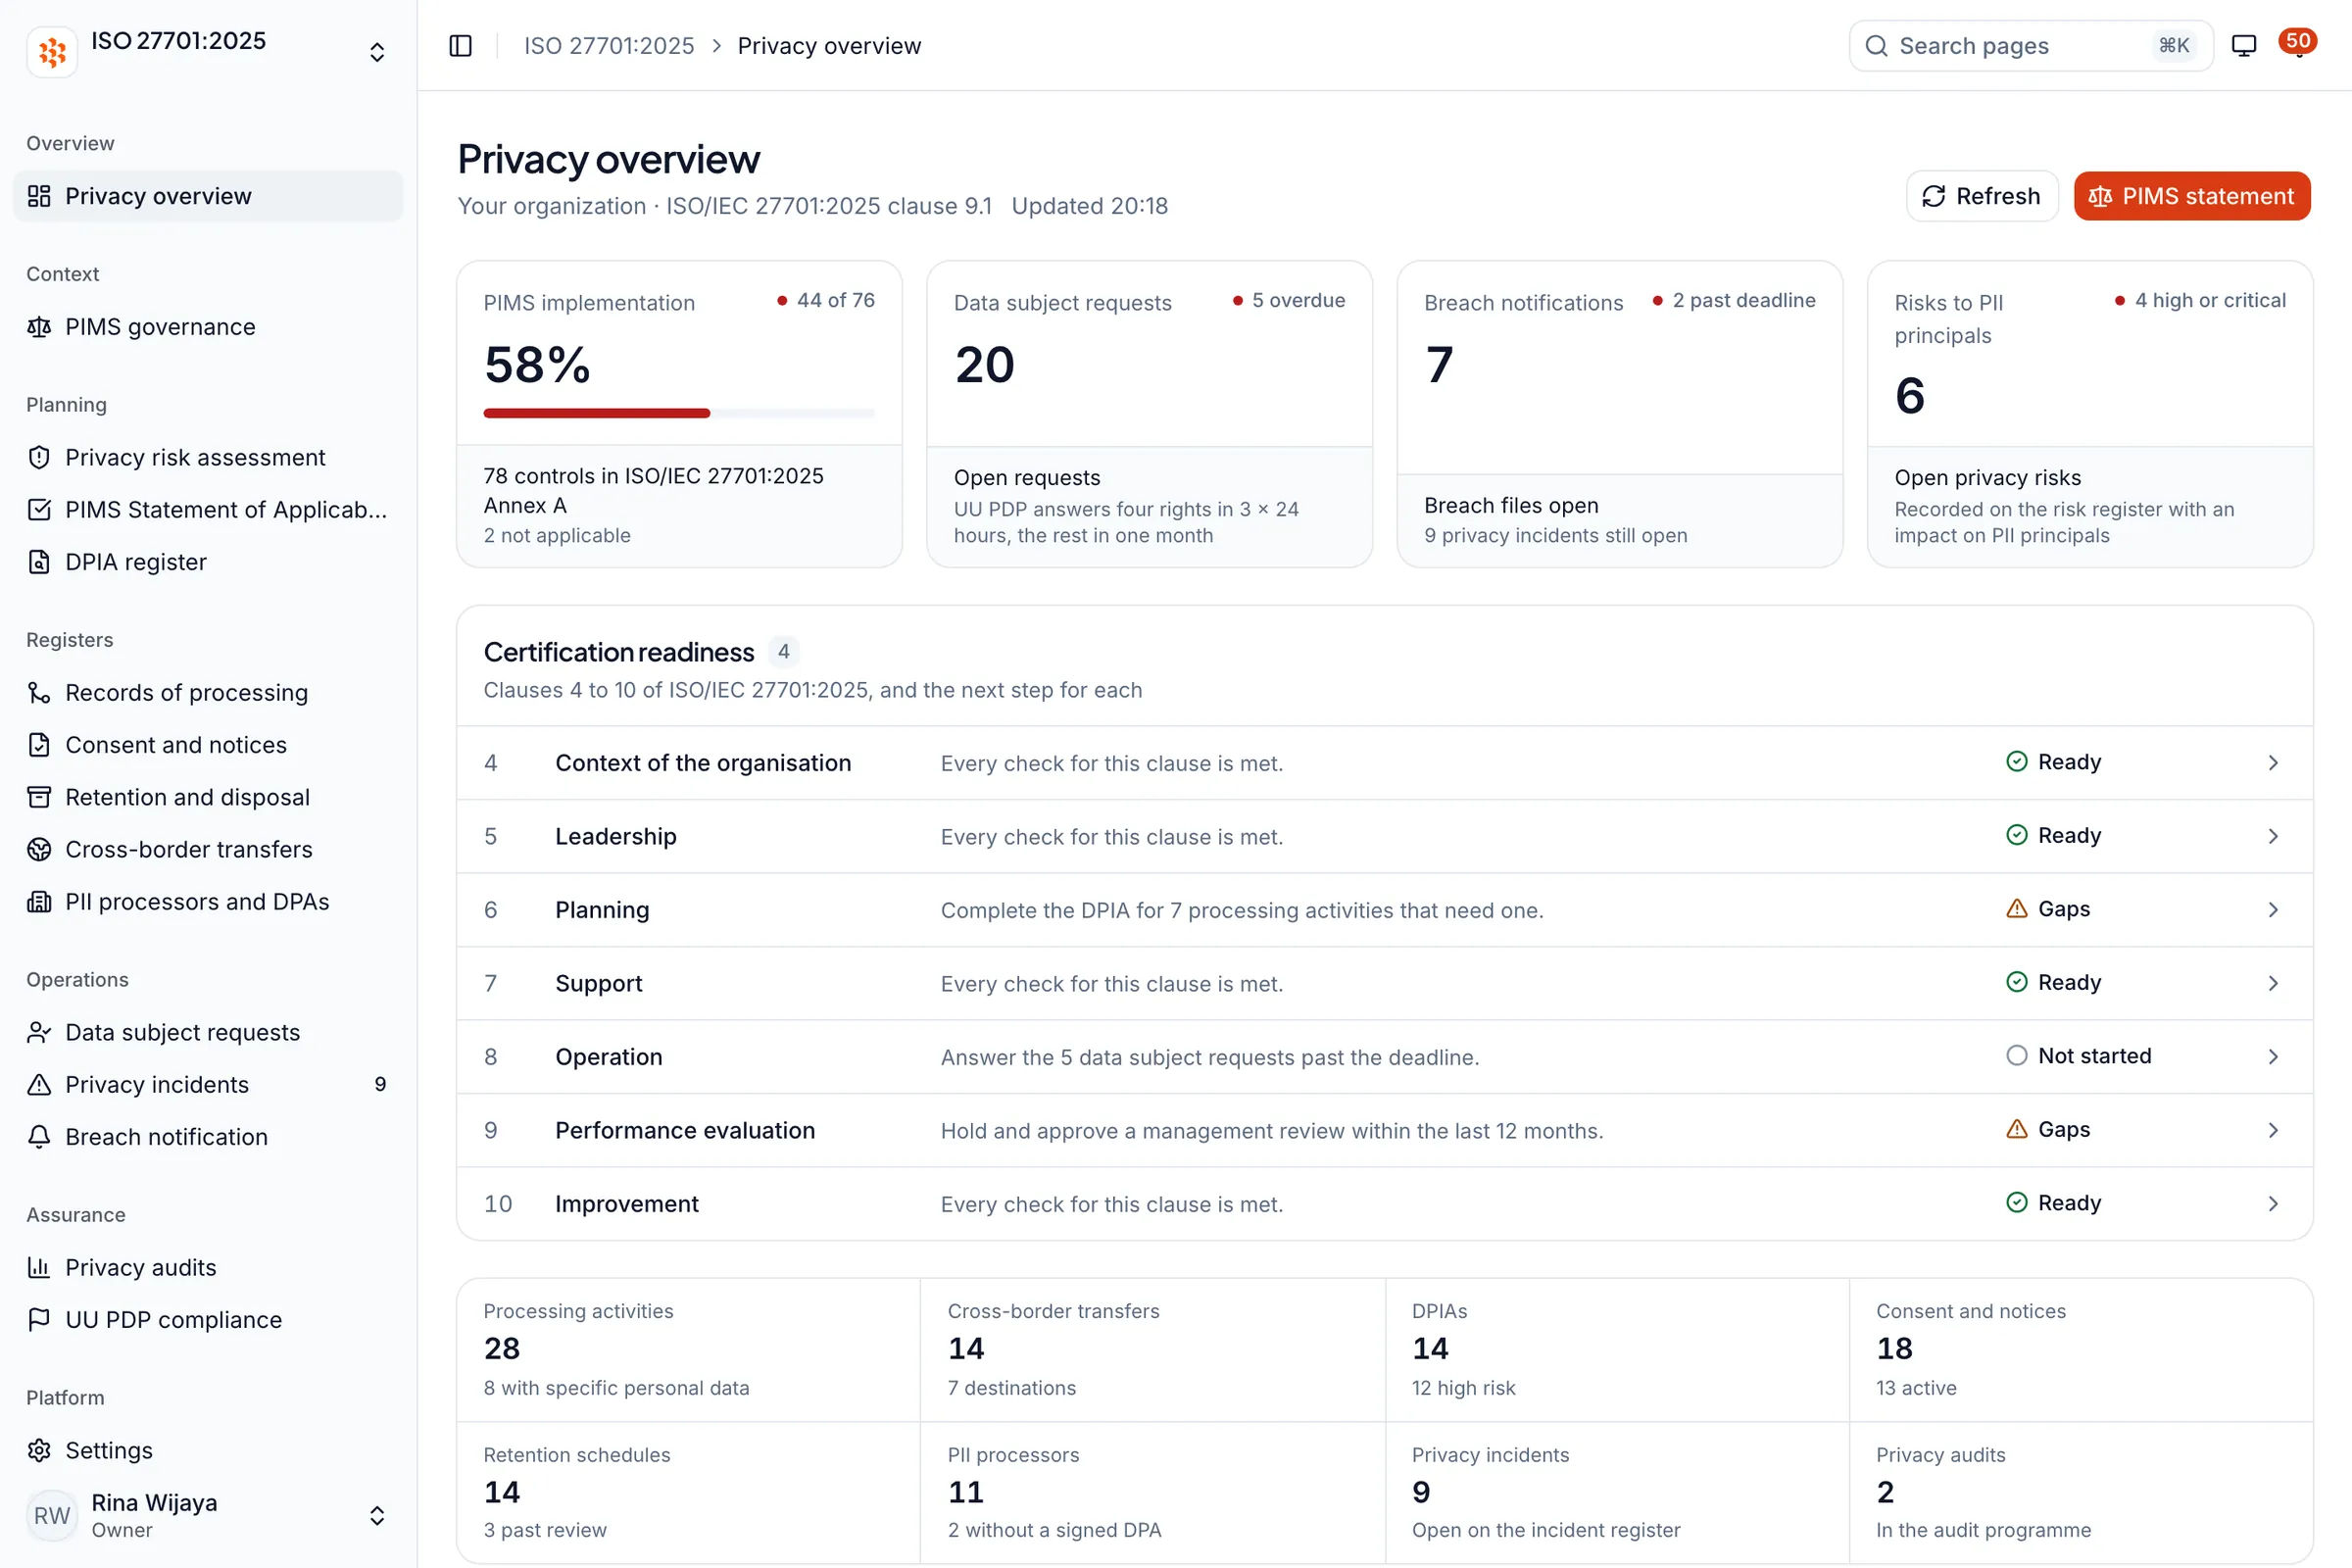Expand the Planning clause row chevron
Viewport: 2352px width, 1568px height.
[2273, 910]
